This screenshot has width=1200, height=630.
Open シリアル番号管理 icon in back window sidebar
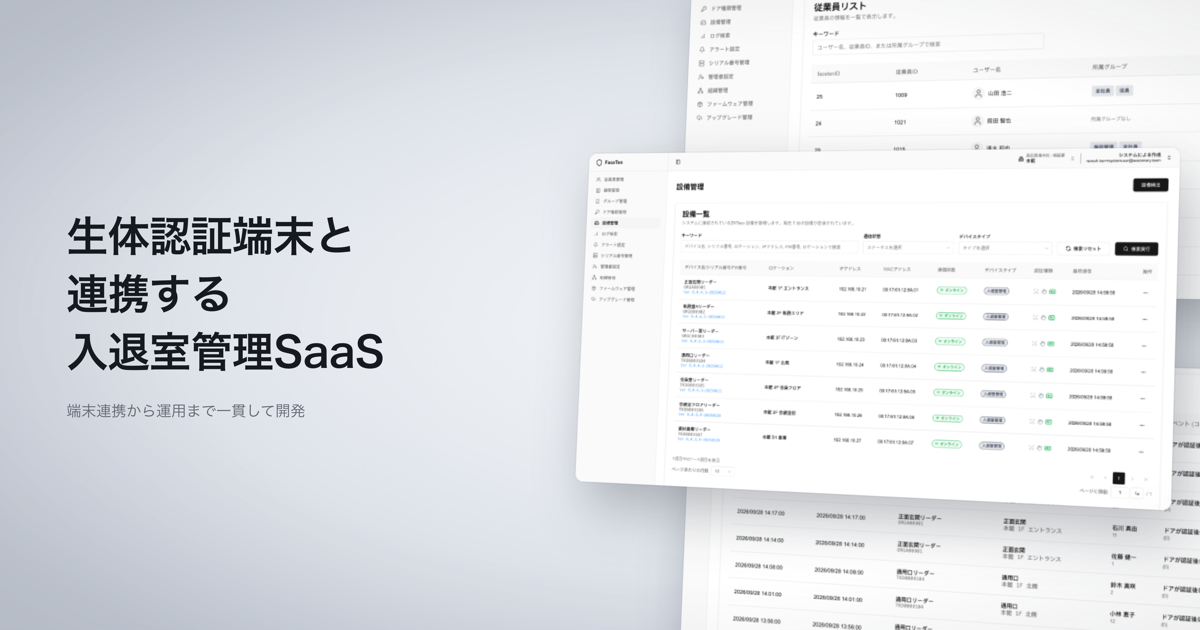pyautogui.click(x=702, y=62)
